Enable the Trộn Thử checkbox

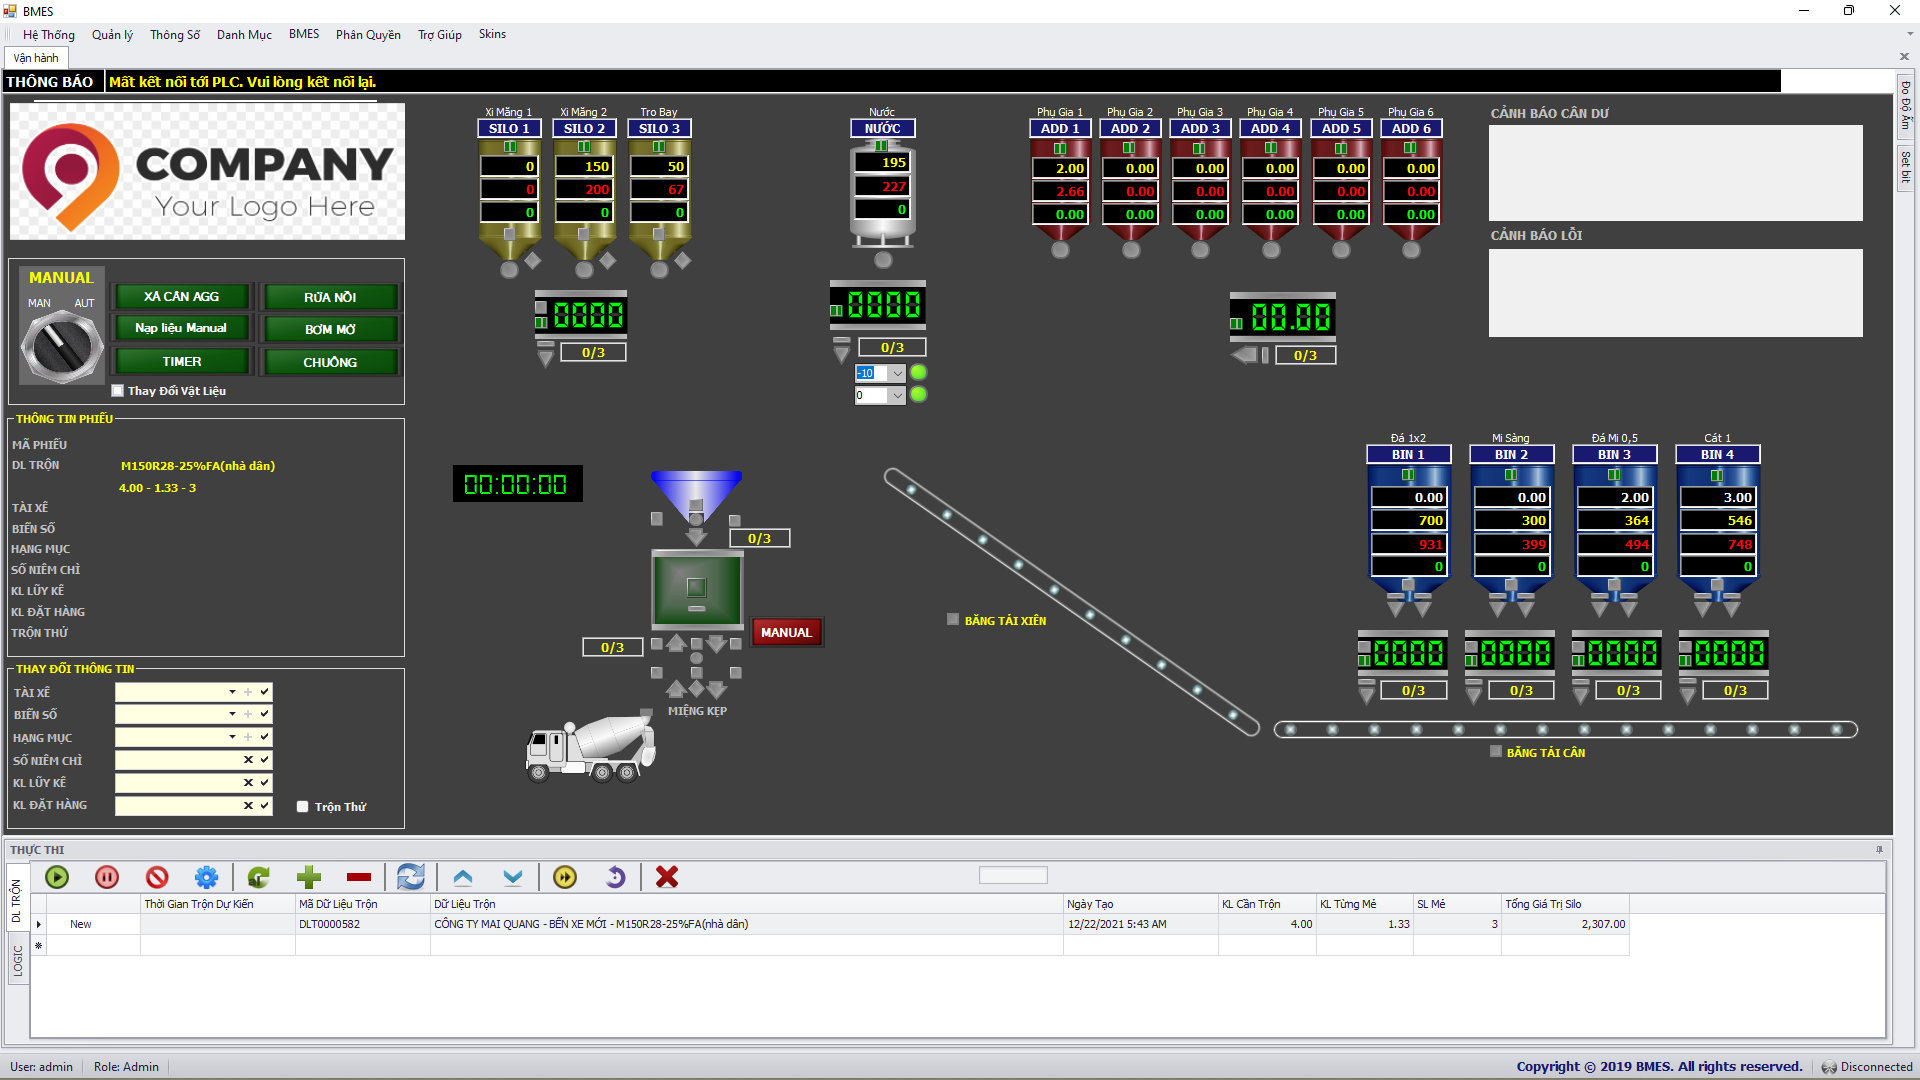click(x=302, y=807)
